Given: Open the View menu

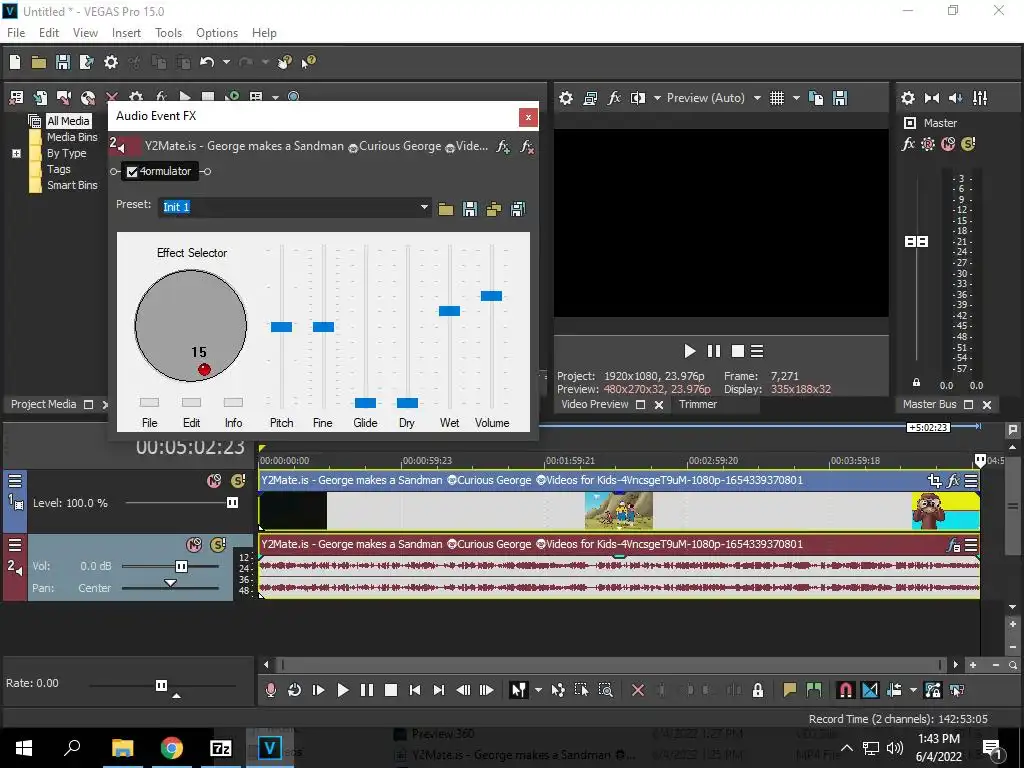Looking at the screenshot, I should coord(85,33).
